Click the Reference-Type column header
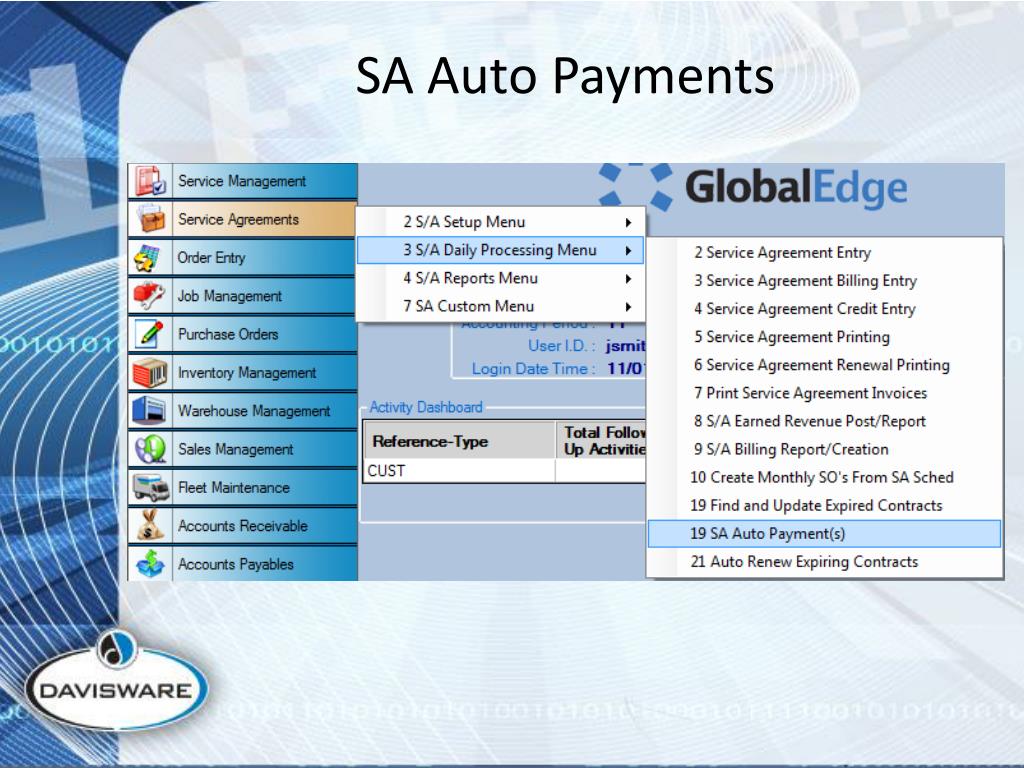Viewport: 1024px width, 768px height. point(459,441)
